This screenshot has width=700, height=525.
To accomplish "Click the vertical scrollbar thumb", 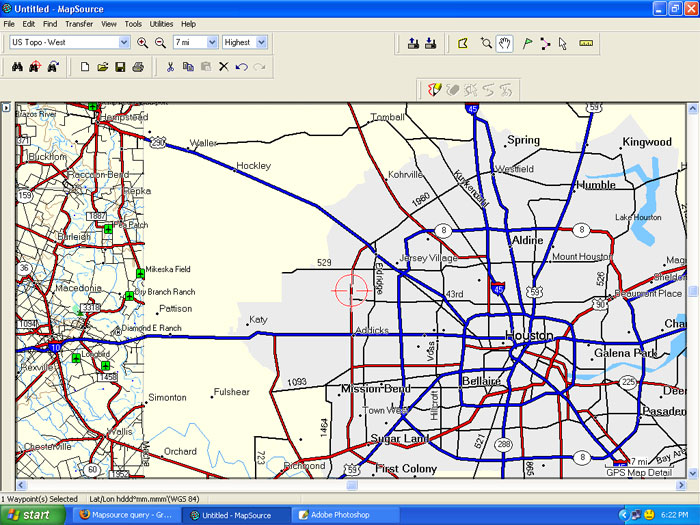I will (693, 291).
